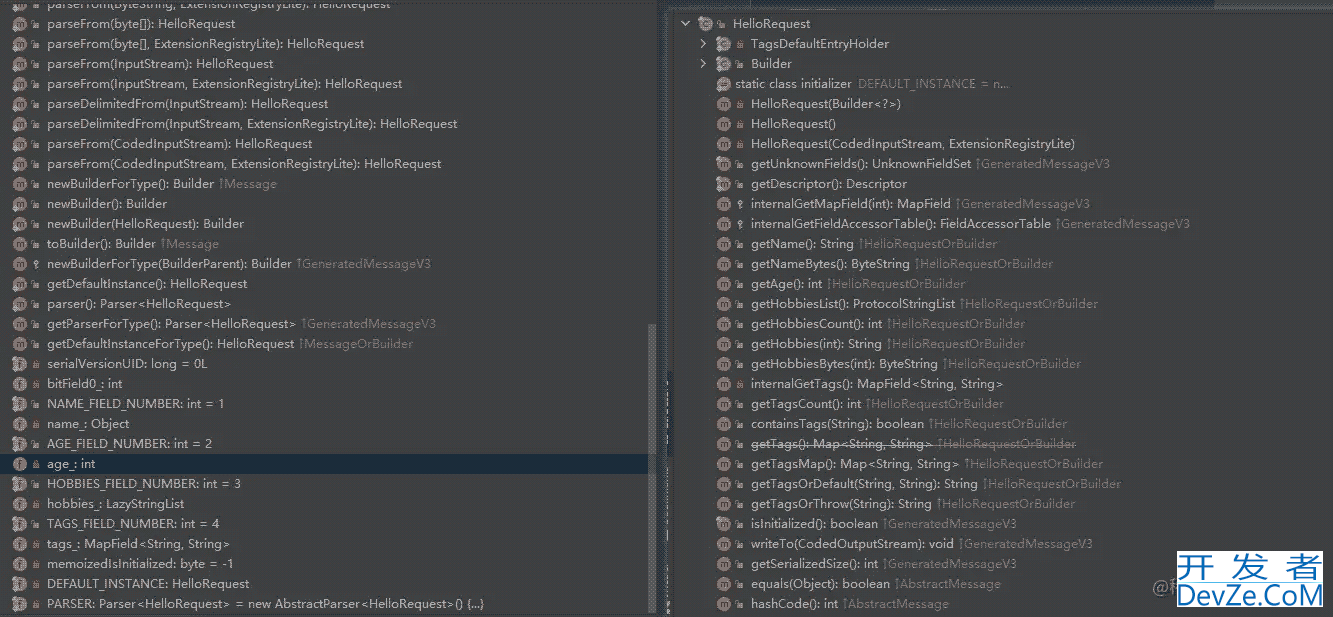Select memoizedIsInitialized: byte = -1
This screenshot has height=617, width=1333.
tap(140, 563)
